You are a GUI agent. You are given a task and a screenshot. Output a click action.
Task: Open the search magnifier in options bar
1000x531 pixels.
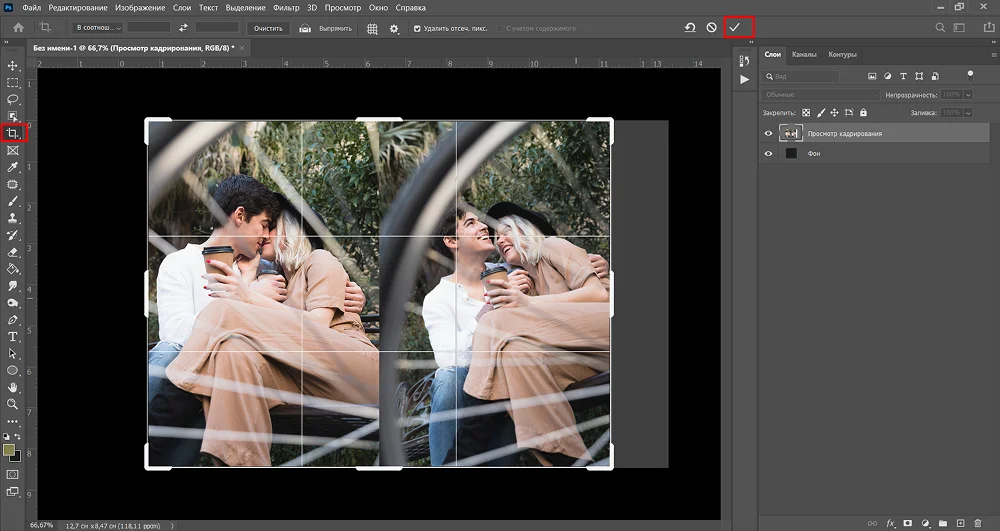[940, 28]
